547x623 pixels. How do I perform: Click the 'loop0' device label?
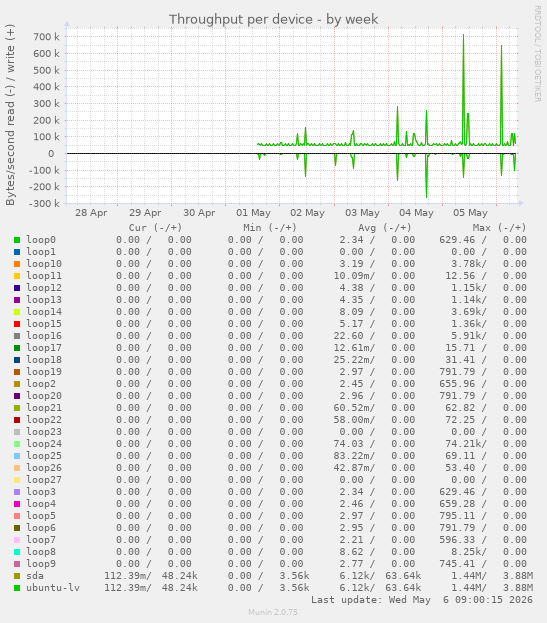tap(41, 240)
